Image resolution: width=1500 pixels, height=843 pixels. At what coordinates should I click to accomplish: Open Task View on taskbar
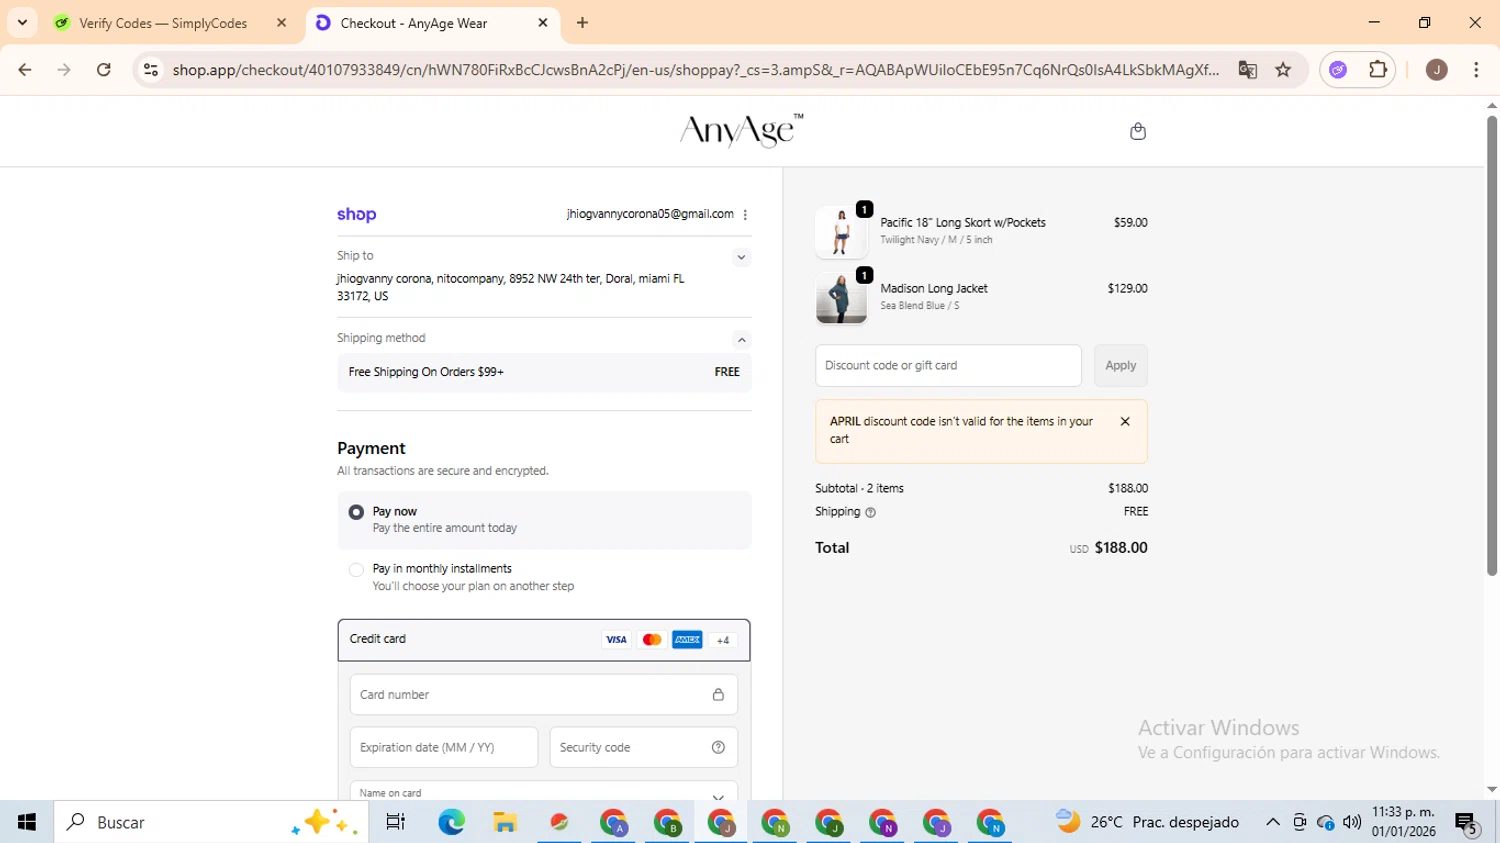[x=396, y=822]
